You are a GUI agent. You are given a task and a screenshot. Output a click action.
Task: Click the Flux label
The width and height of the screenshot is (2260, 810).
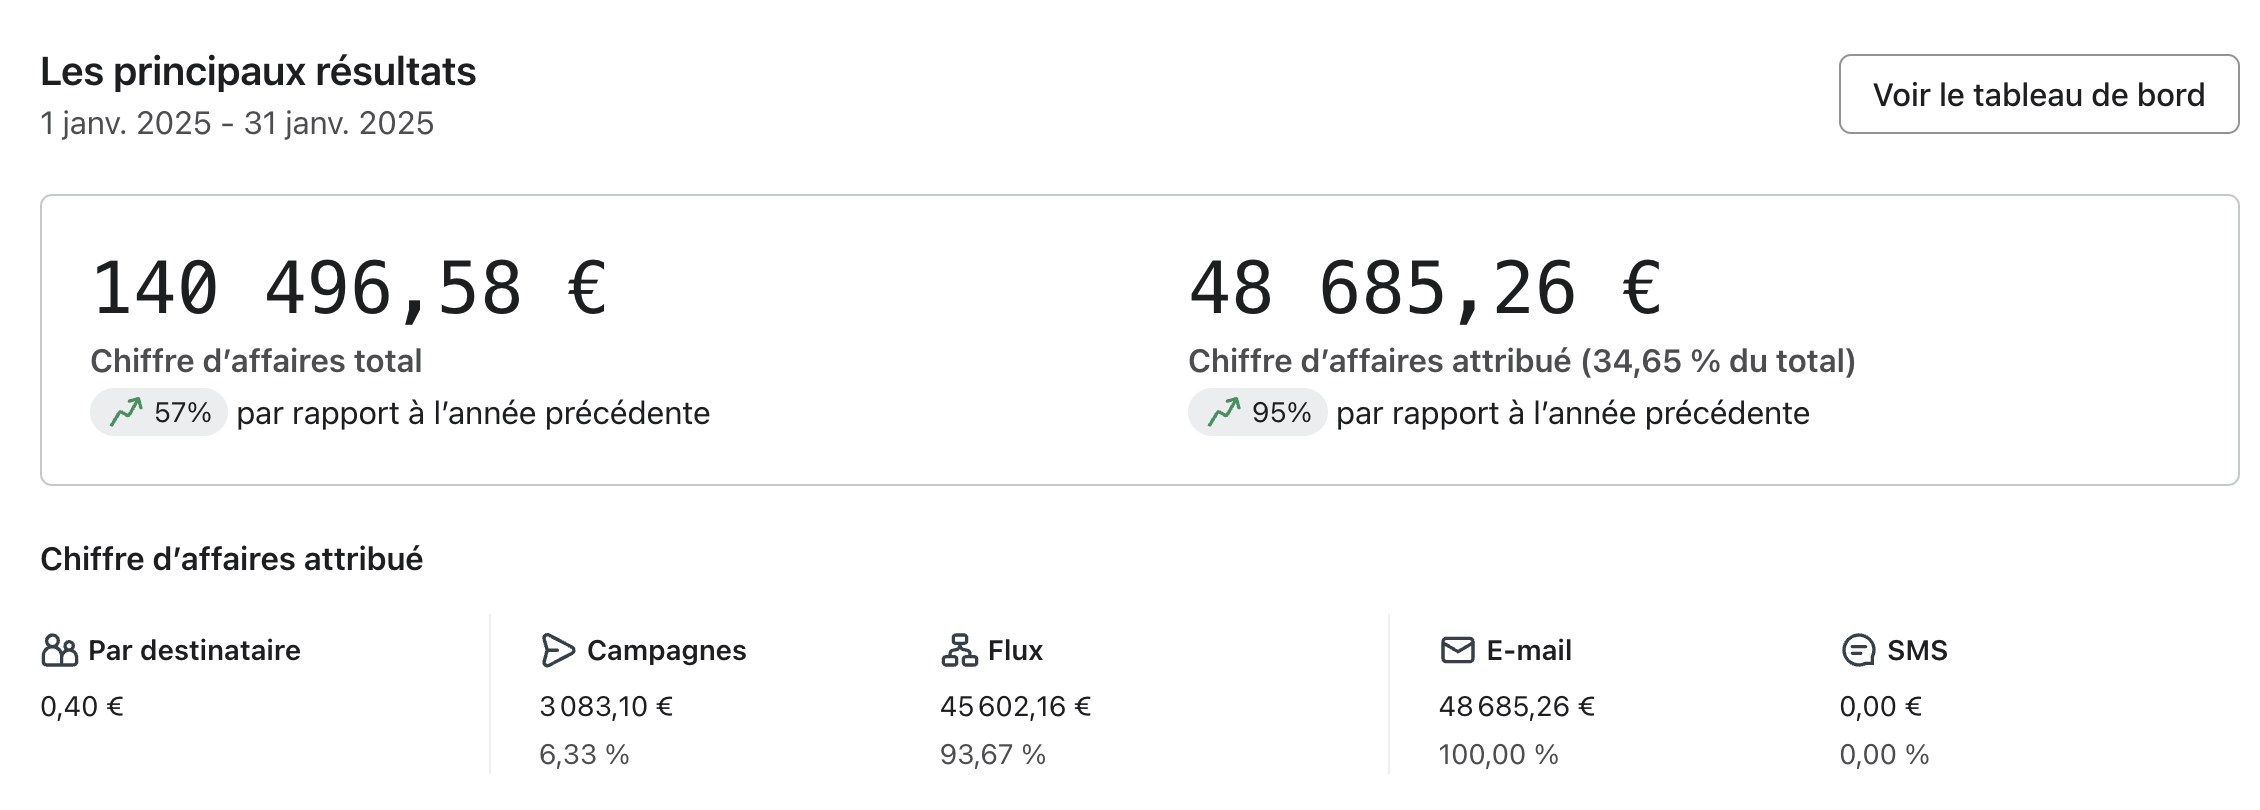1015,650
